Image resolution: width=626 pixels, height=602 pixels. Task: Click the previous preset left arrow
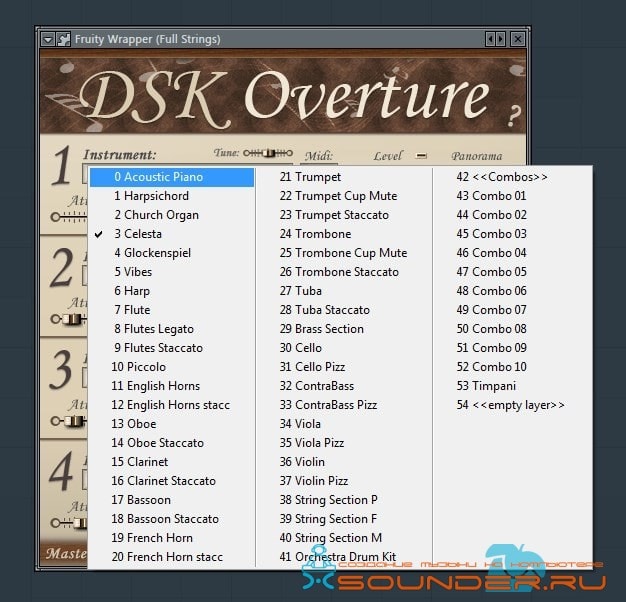click(491, 39)
